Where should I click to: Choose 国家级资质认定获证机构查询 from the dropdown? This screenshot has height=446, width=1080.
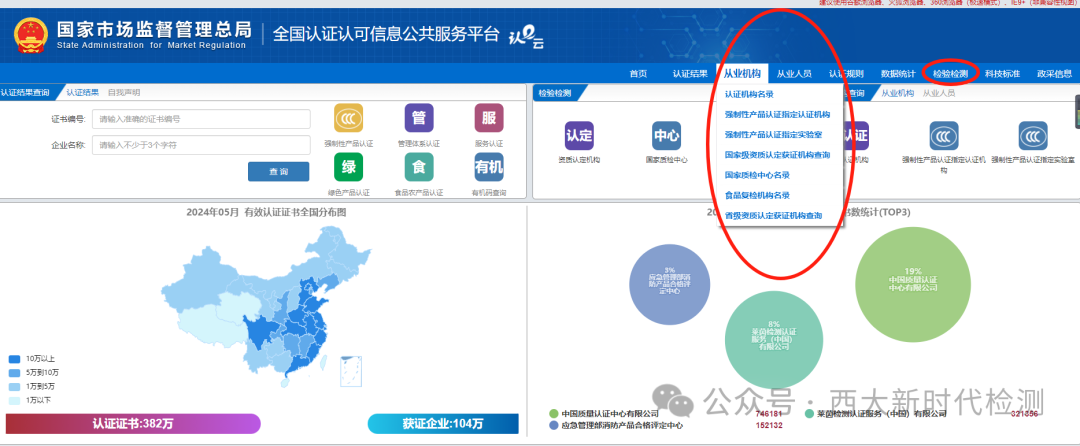coord(777,155)
